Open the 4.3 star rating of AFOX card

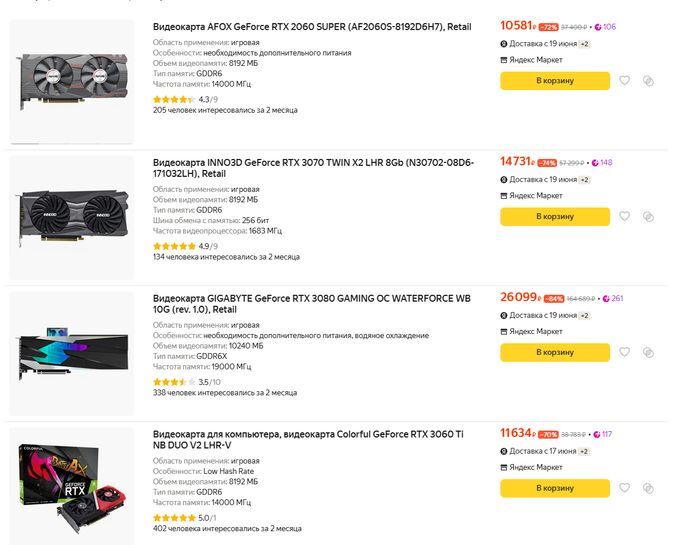[x=185, y=100]
